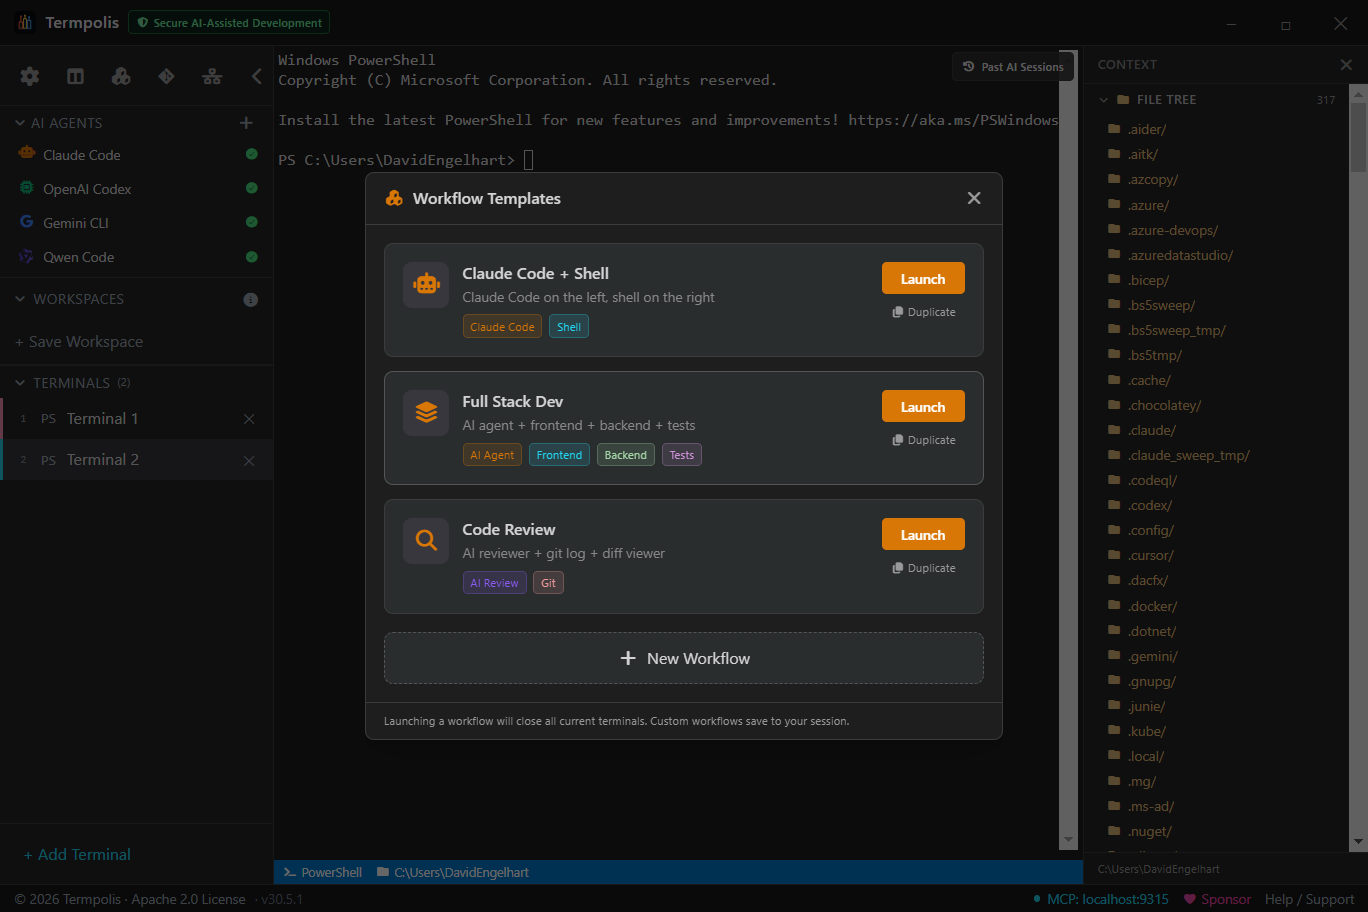The image size is (1368, 912).
Task: Click the split layout columns icon
Action: (75, 76)
